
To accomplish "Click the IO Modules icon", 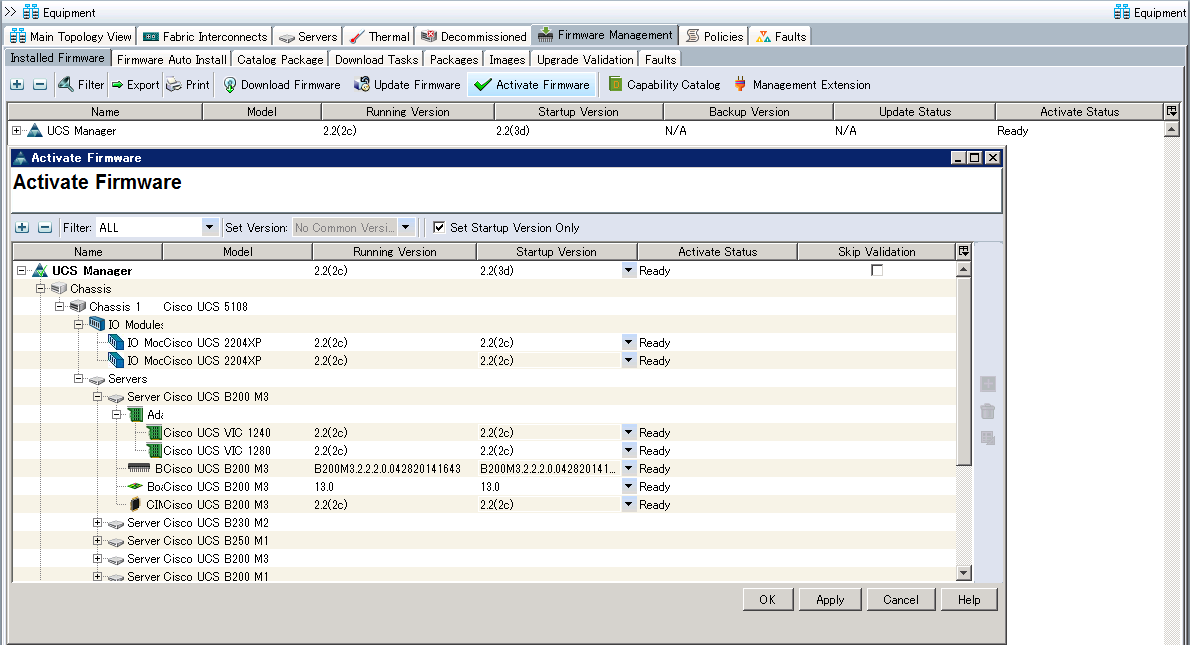I will pos(96,324).
